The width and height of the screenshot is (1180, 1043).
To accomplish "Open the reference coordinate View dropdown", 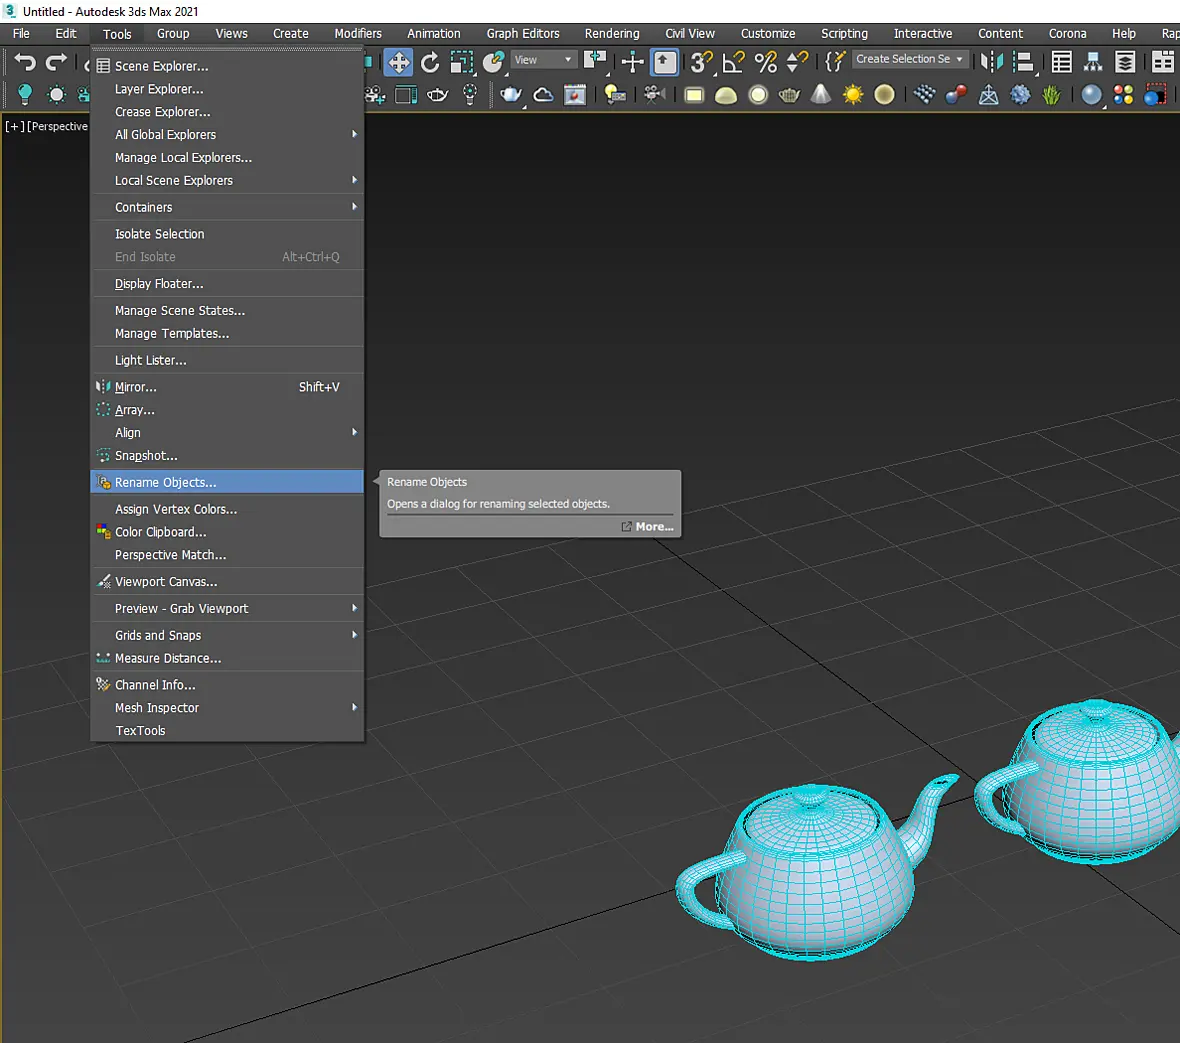I will 543,59.
